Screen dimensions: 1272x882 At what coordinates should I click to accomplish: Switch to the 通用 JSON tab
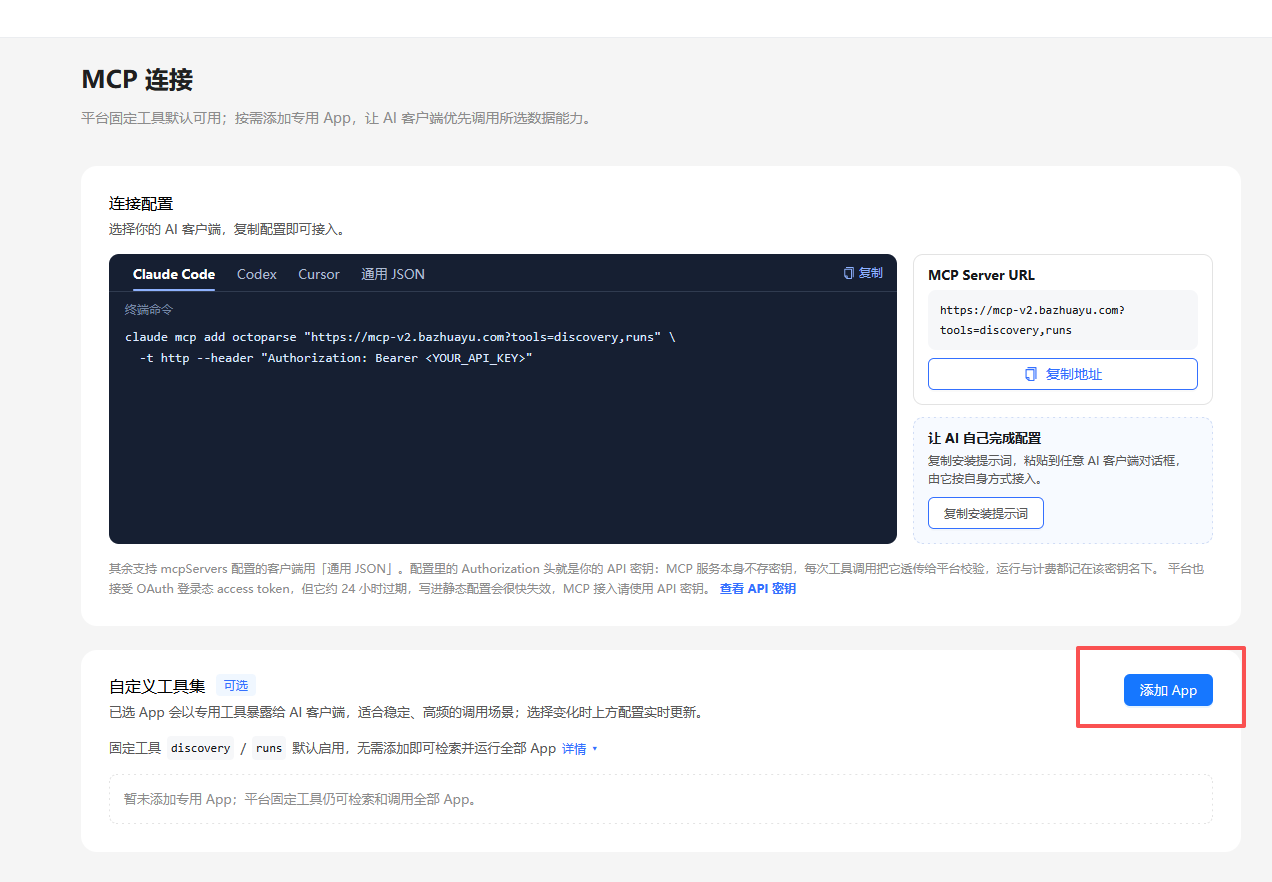(x=393, y=274)
